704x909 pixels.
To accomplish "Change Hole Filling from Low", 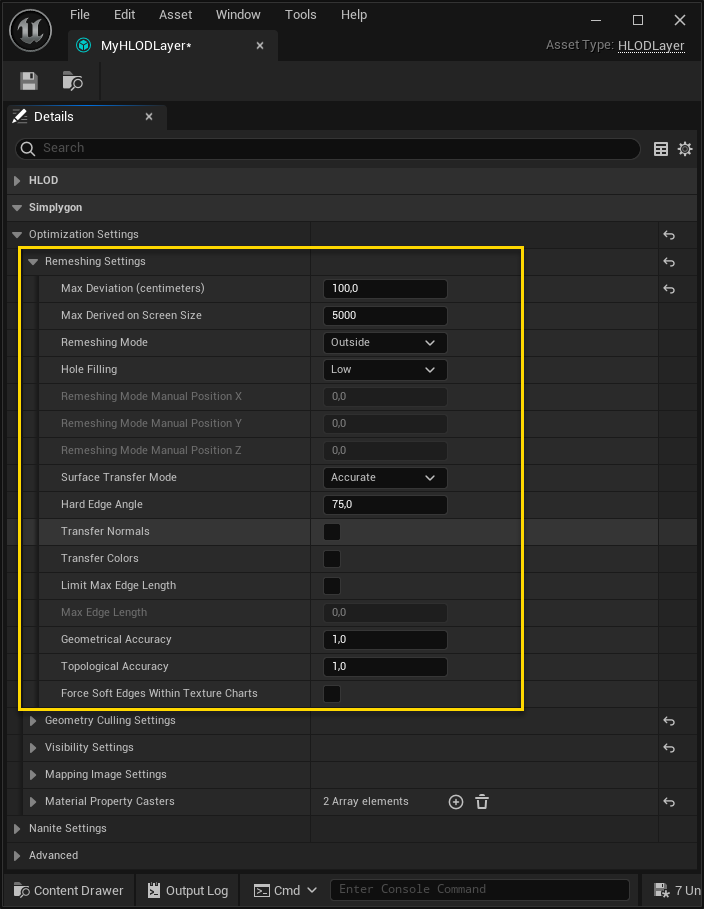I will pyautogui.click(x=384, y=369).
